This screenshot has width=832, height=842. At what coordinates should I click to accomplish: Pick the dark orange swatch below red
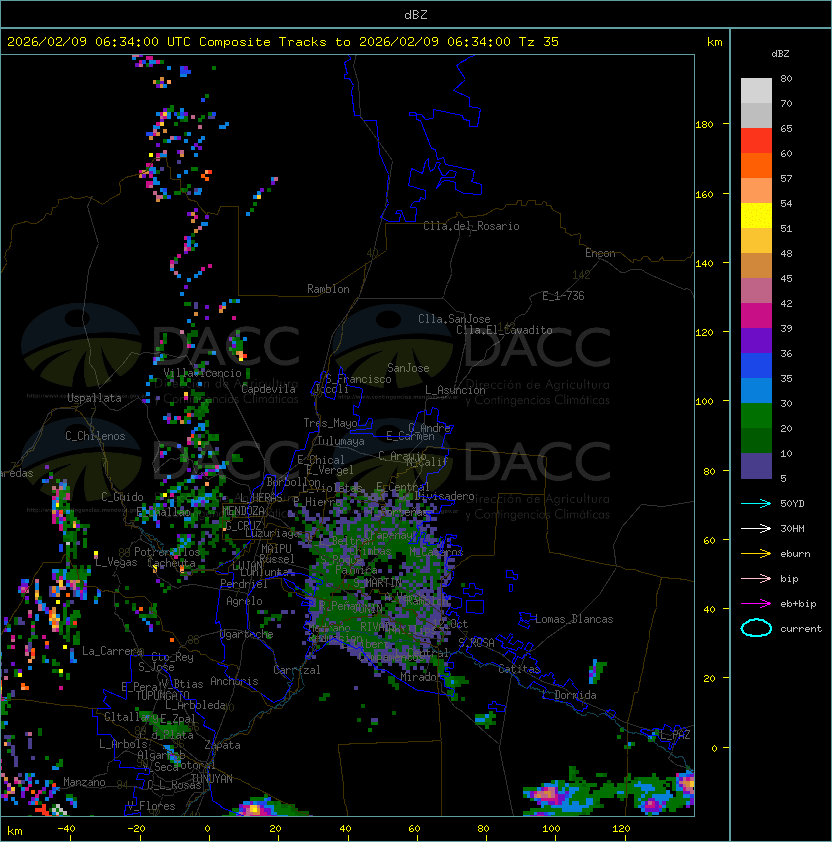coord(756,165)
